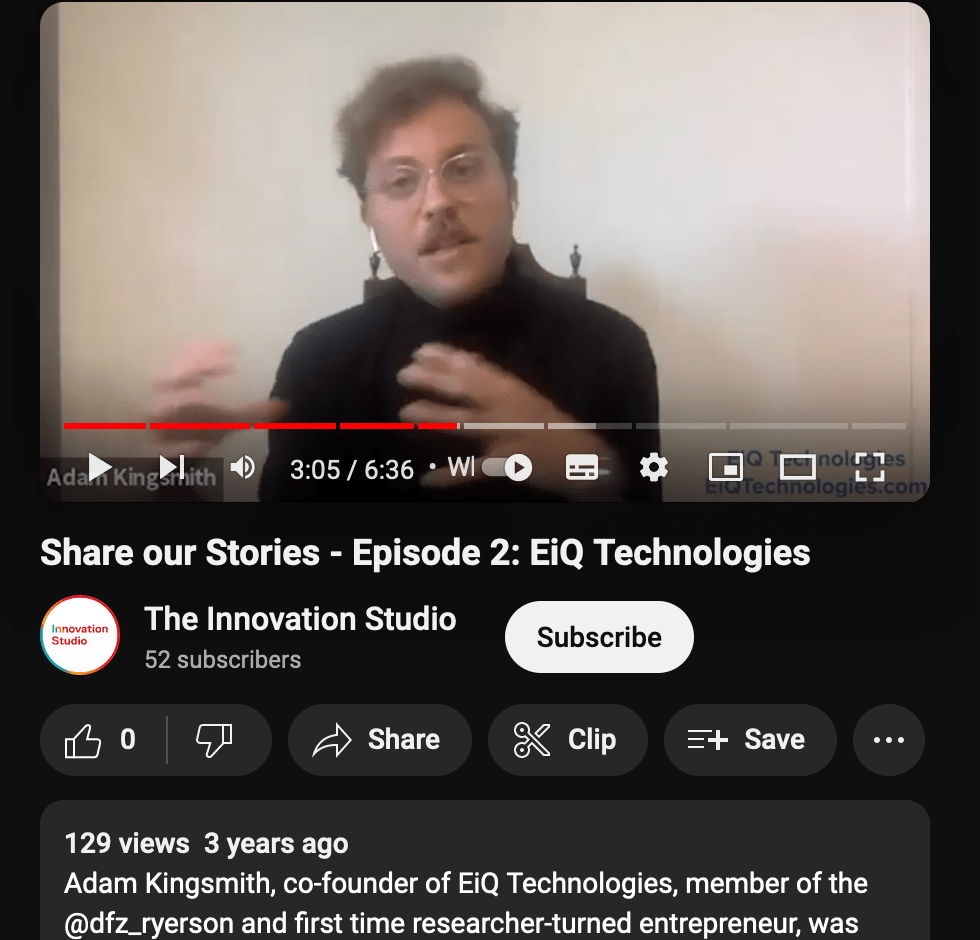The image size is (980, 940).
Task: Skip to the next video
Action: tap(172, 468)
